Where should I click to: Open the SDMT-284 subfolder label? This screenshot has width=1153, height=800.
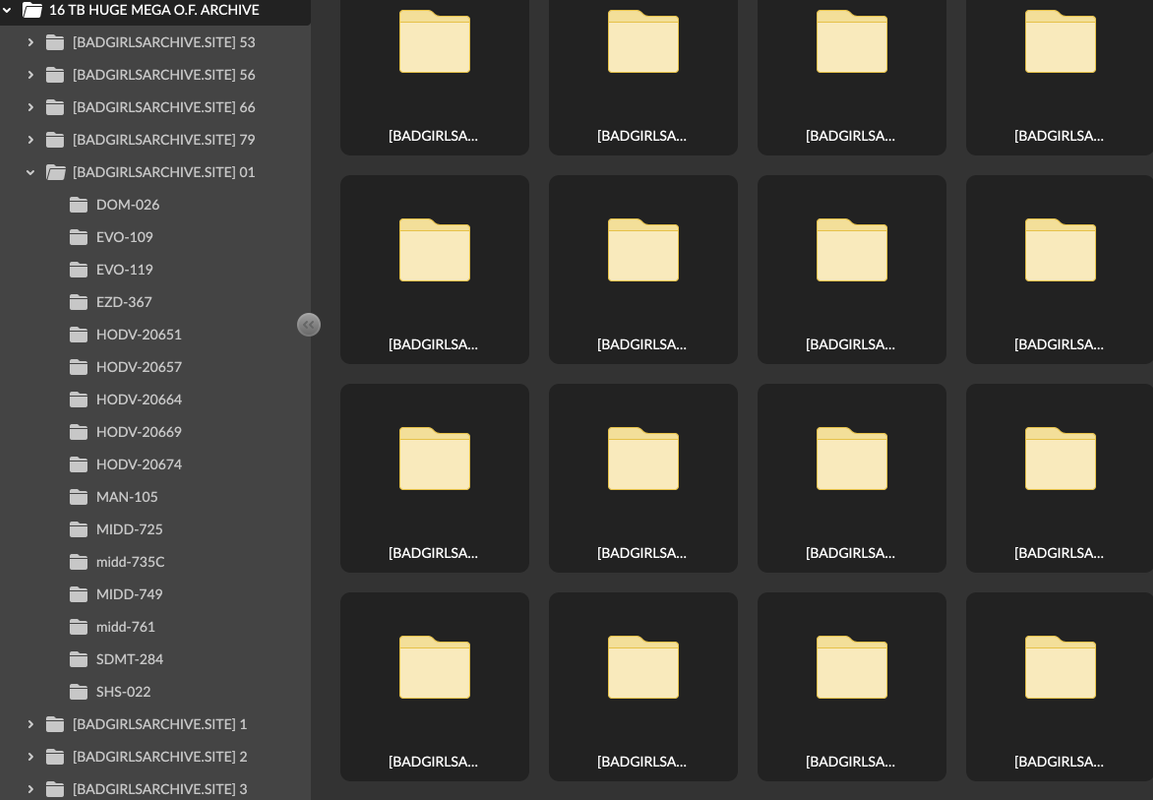(129, 659)
